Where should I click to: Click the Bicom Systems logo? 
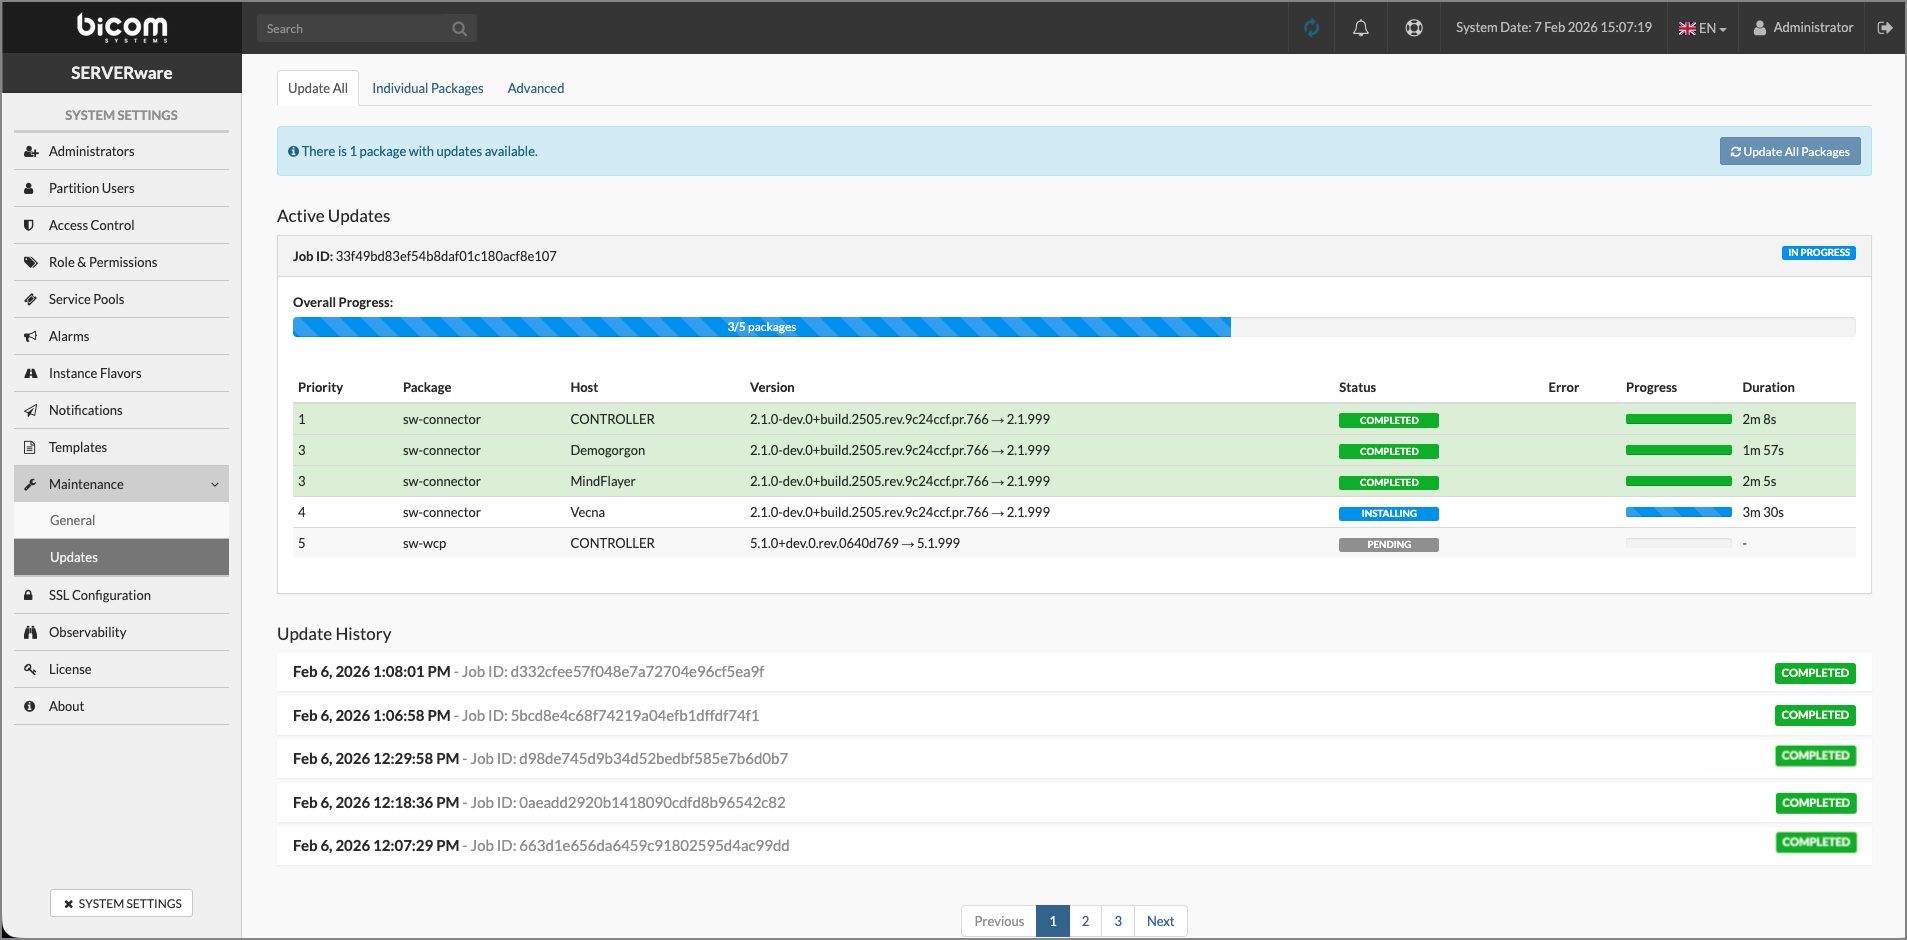tap(122, 27)
